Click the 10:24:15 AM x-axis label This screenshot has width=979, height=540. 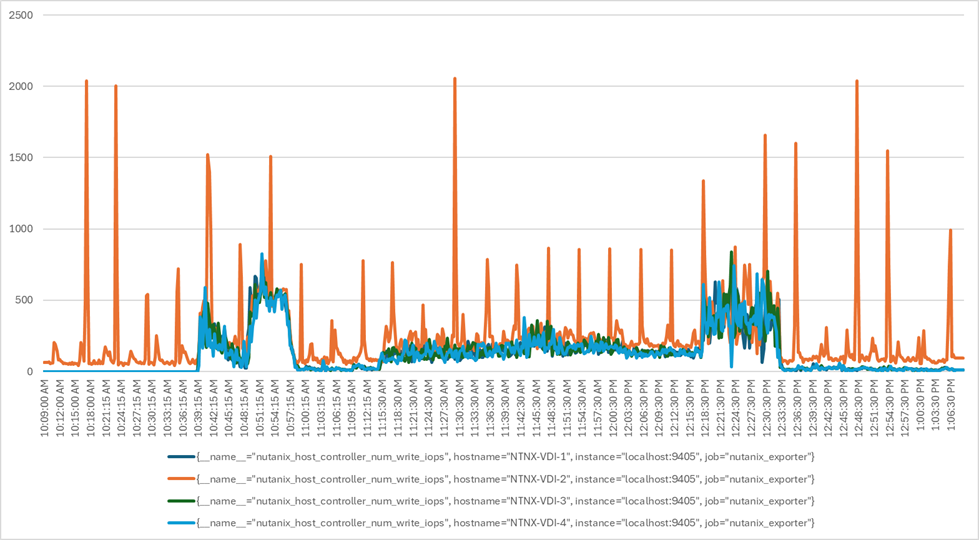122,410
